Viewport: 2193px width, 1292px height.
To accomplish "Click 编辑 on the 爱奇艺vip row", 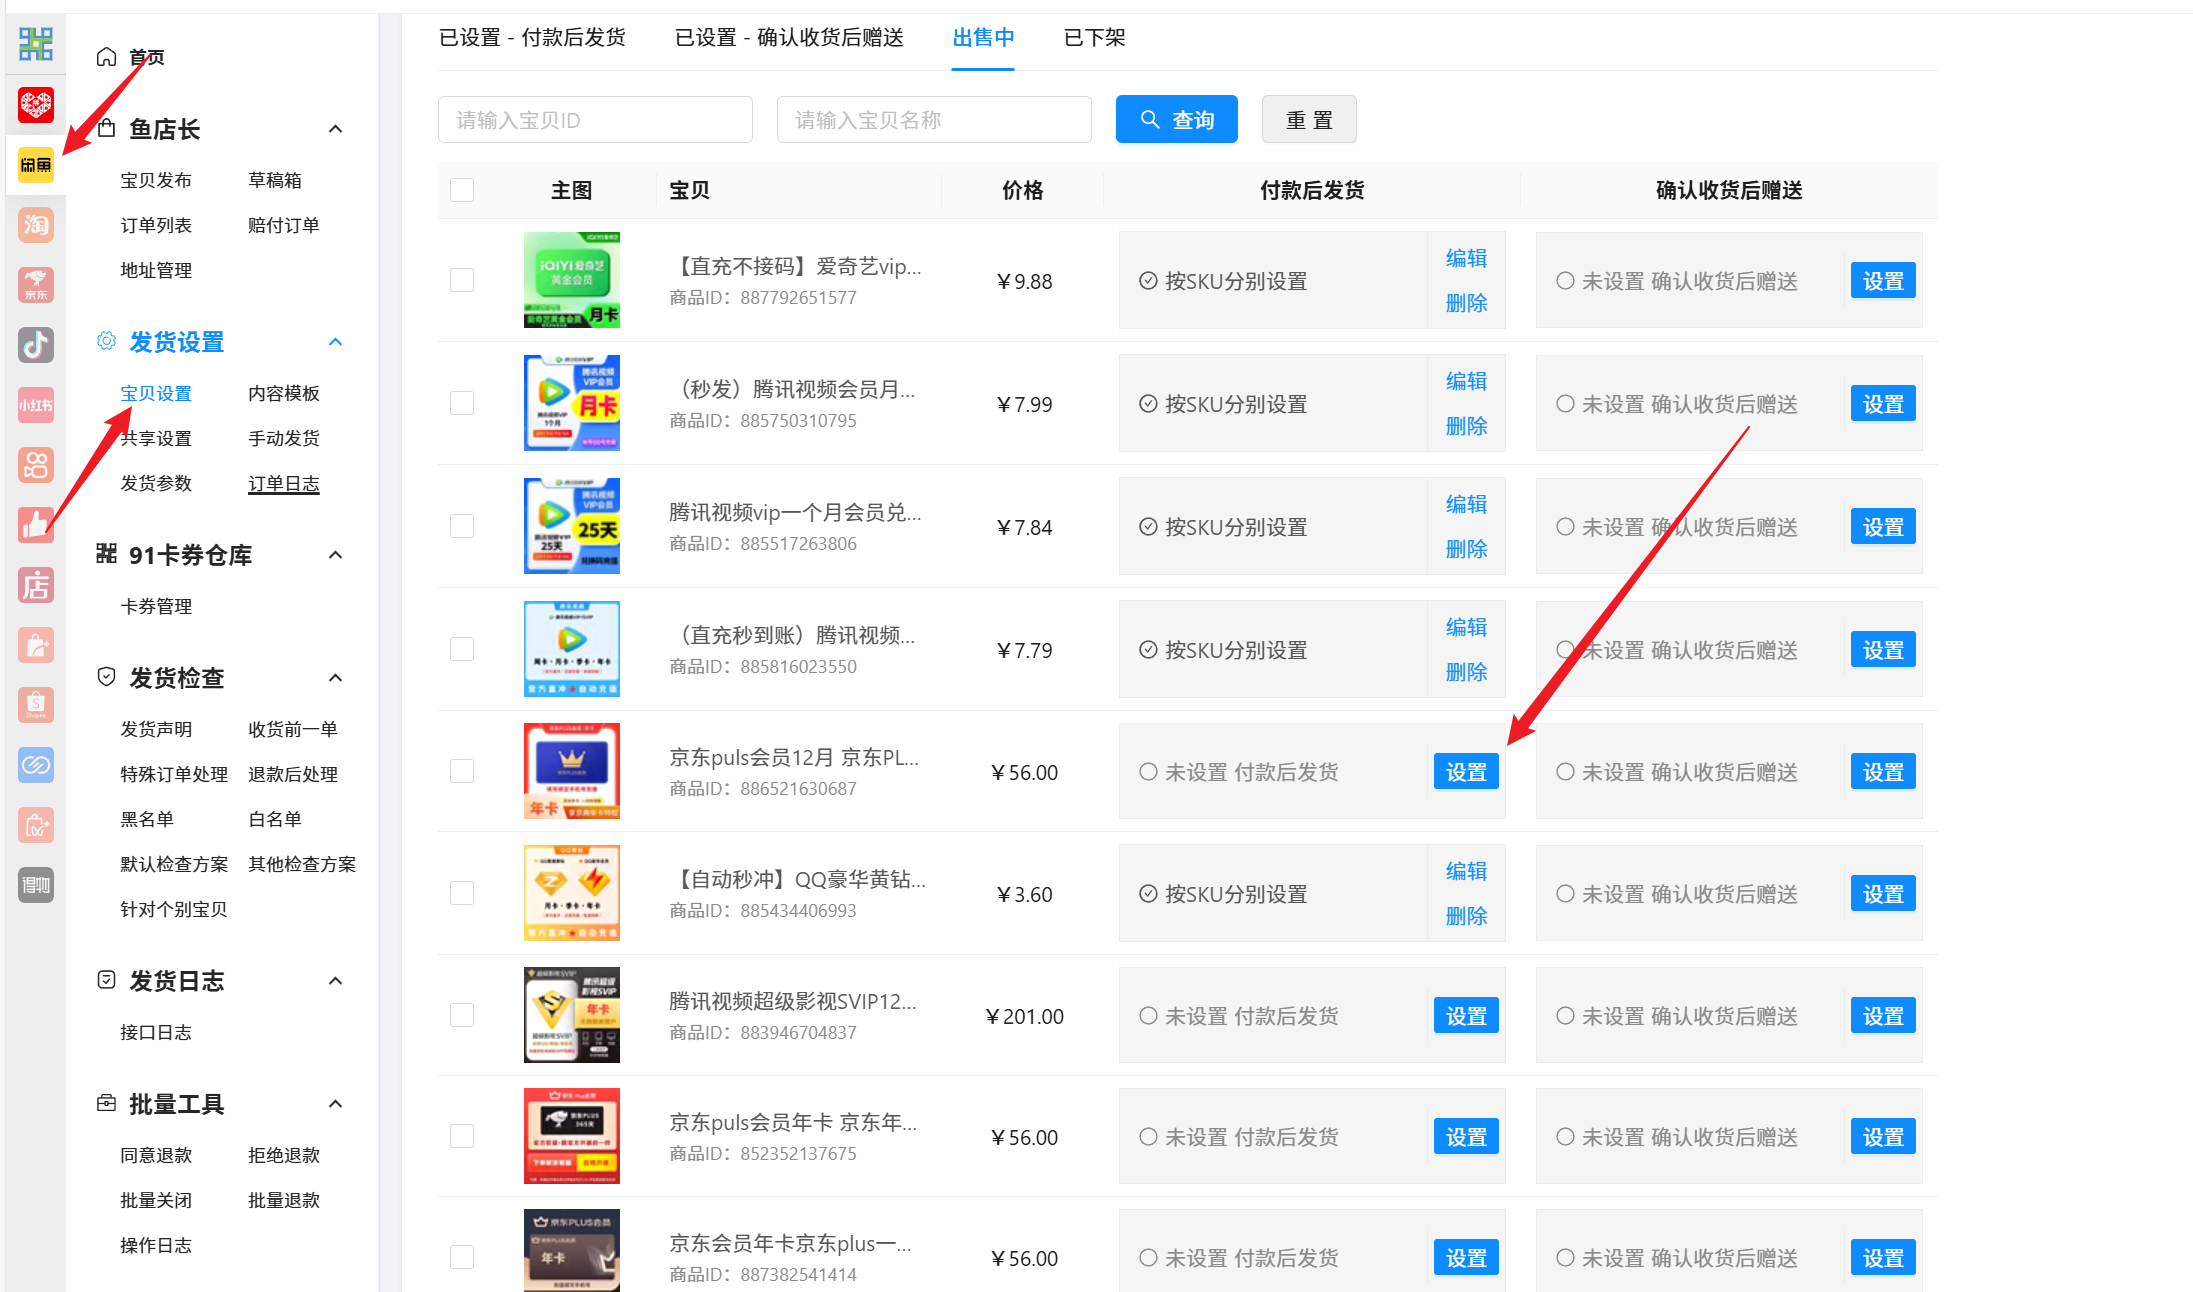I will tap(1466, 258).
